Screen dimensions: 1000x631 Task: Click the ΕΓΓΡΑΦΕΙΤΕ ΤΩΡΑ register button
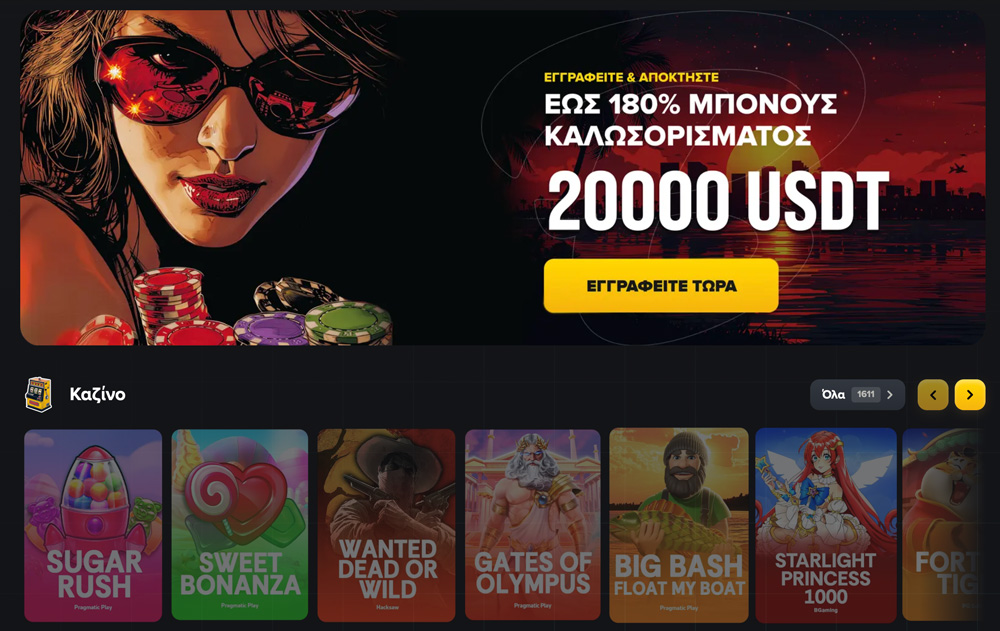coord(661,286)
